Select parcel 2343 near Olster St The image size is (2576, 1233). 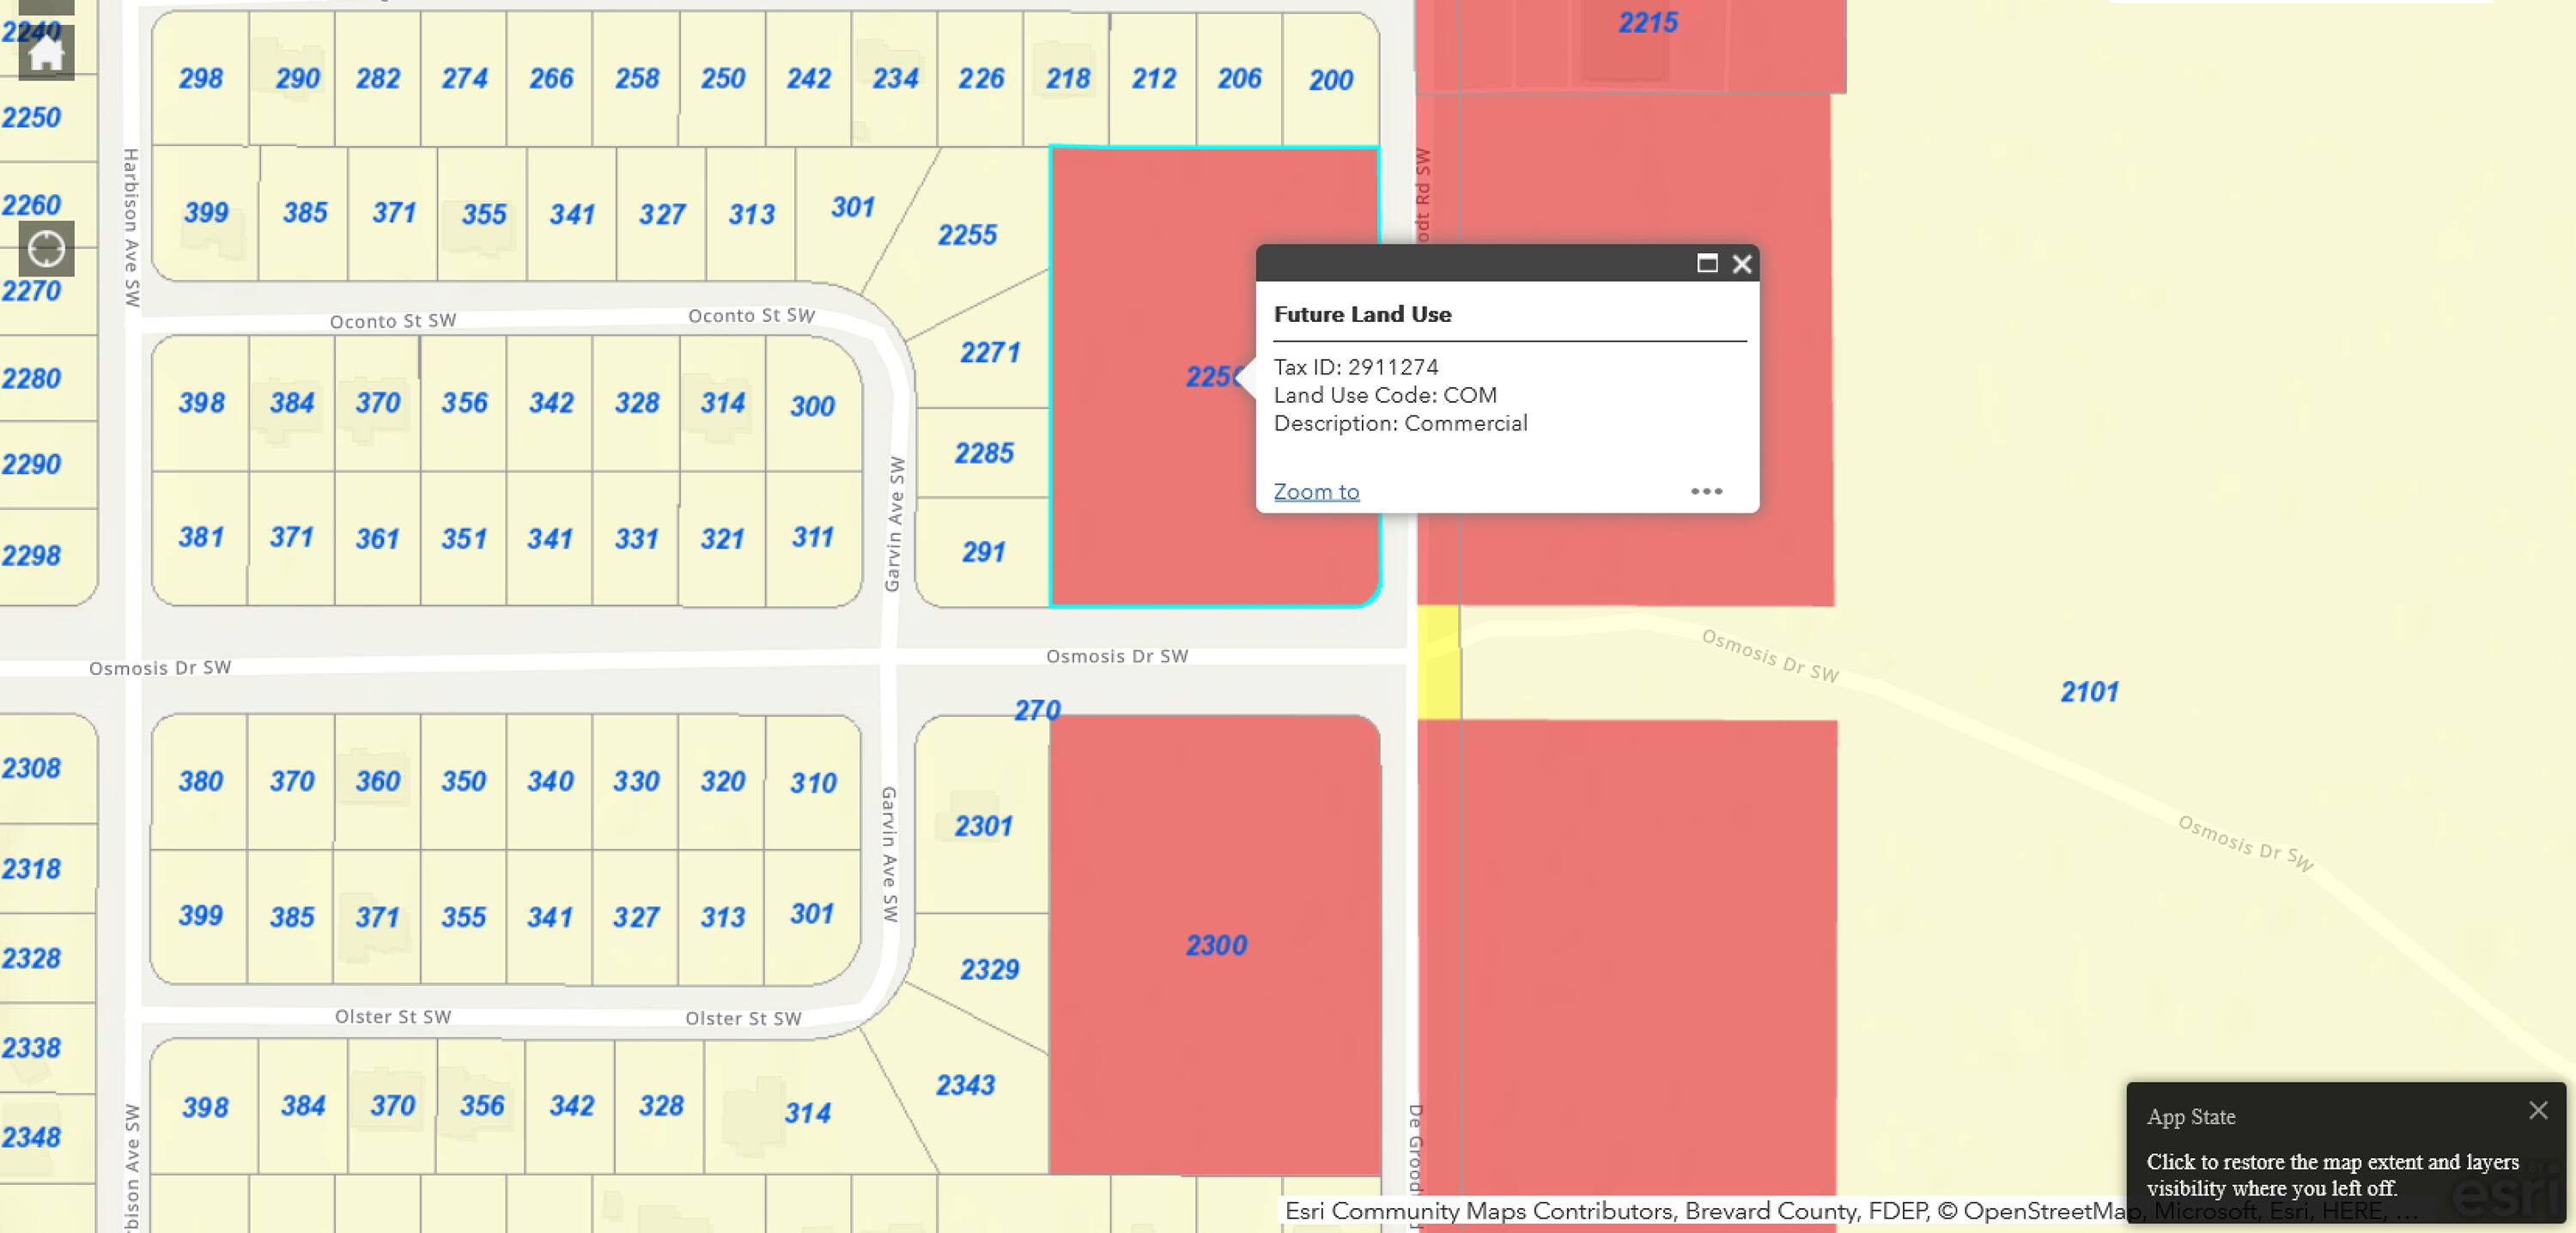point(965,1085)
